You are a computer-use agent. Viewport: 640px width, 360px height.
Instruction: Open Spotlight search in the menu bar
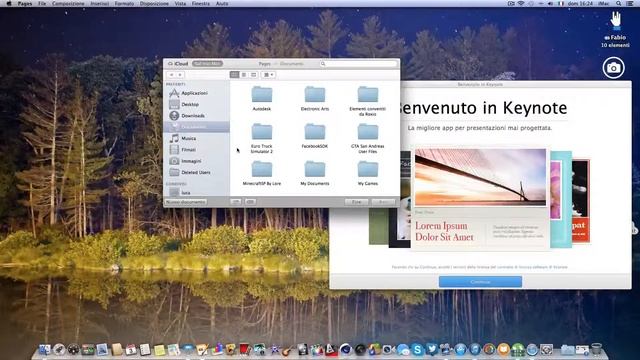[x=619, y=3]
